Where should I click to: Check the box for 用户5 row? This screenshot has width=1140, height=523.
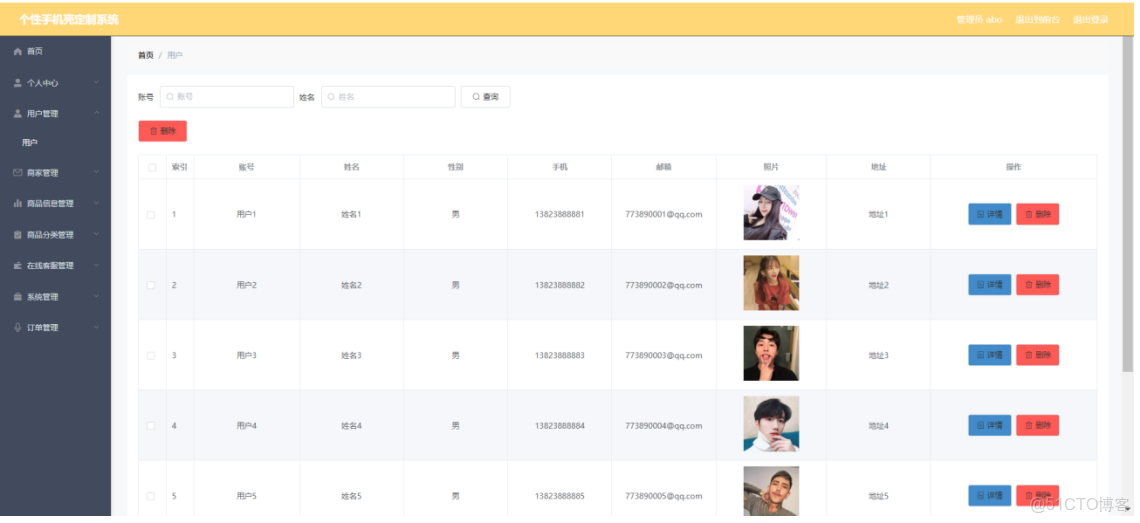tap(151, 496)
